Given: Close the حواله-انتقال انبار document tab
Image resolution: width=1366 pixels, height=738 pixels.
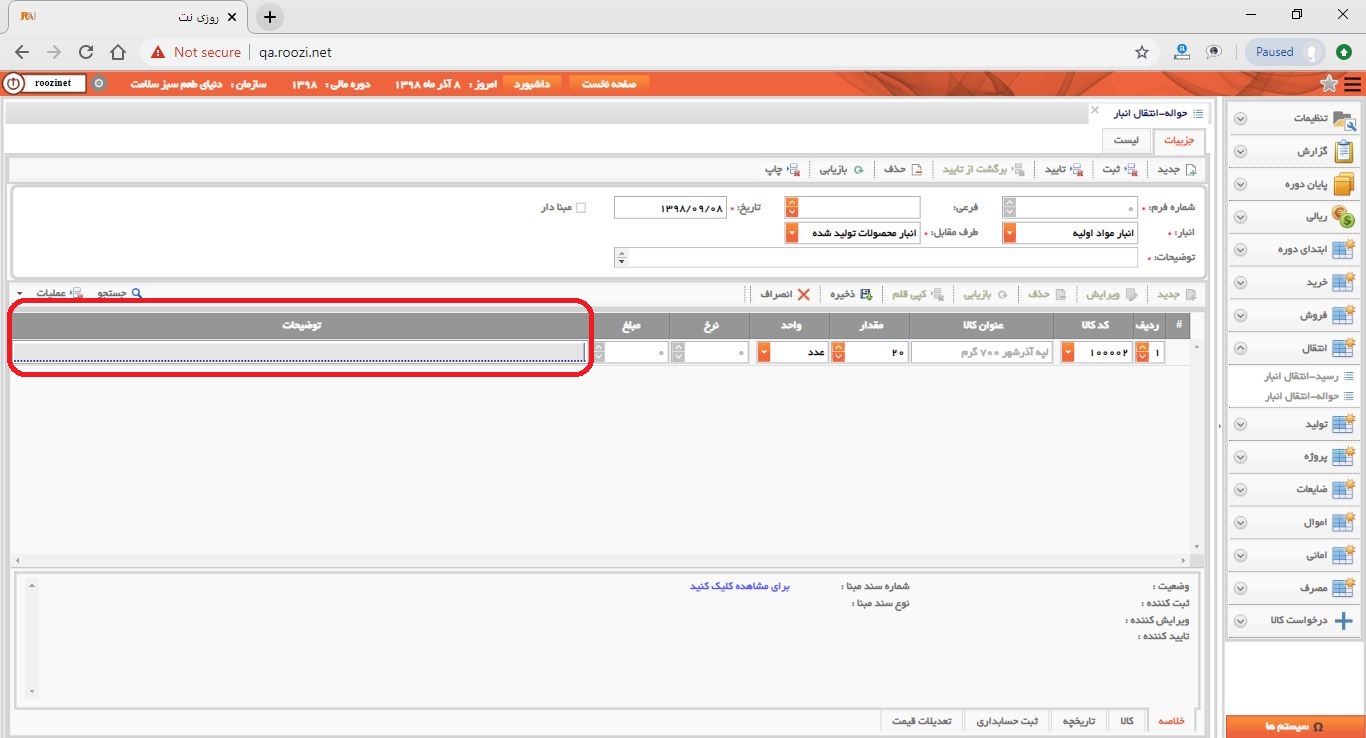Looking at the screenshot, I should coord(1094,109).
